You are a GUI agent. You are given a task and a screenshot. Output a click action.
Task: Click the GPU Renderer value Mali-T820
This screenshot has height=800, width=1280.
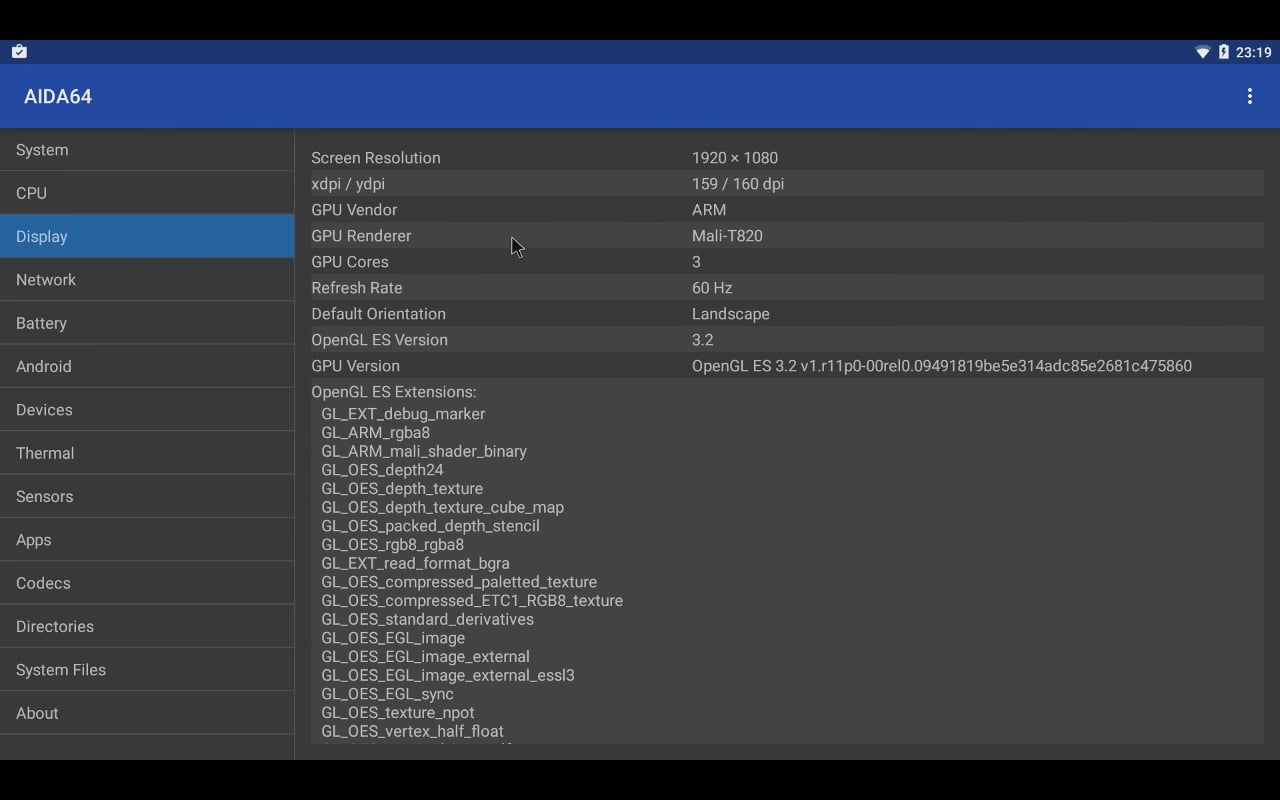pyautogui.click(x=727, y=236)
